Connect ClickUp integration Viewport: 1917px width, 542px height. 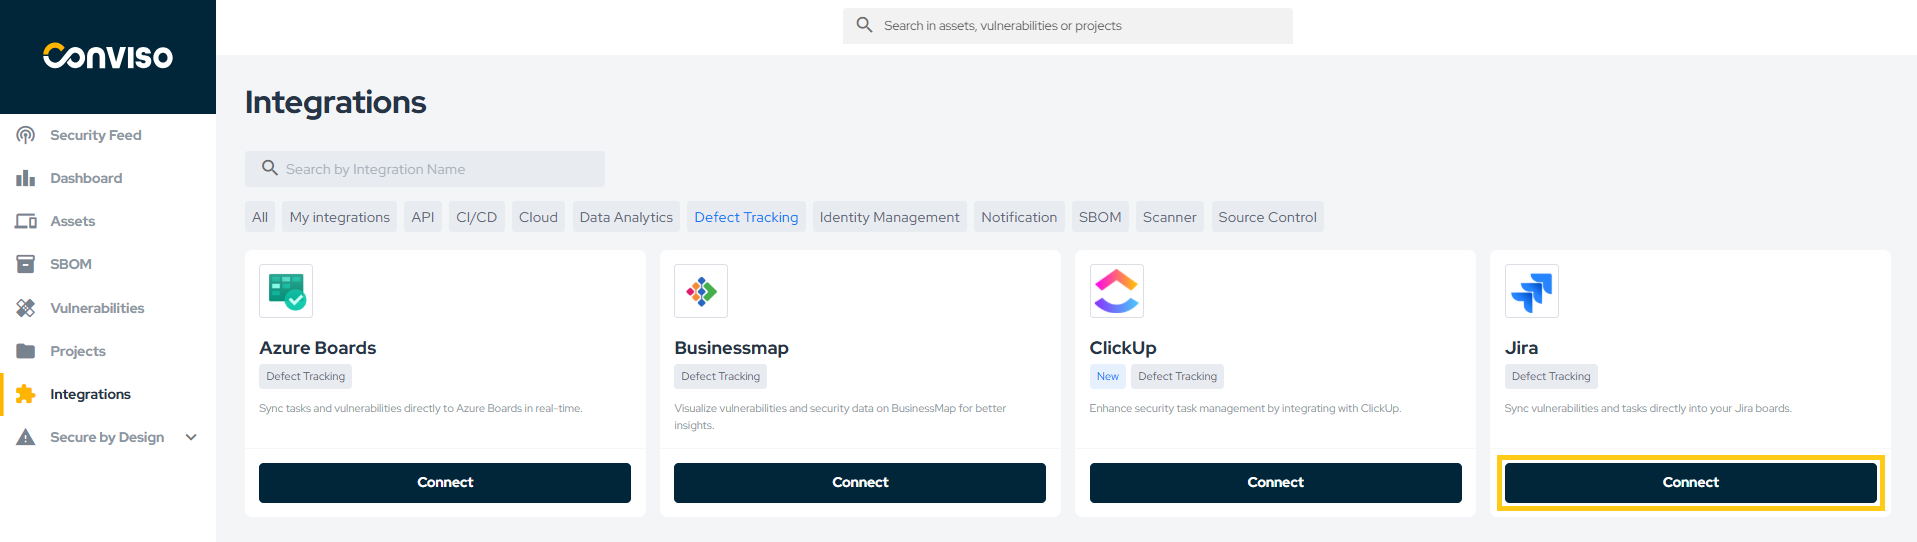[1276, 483]
